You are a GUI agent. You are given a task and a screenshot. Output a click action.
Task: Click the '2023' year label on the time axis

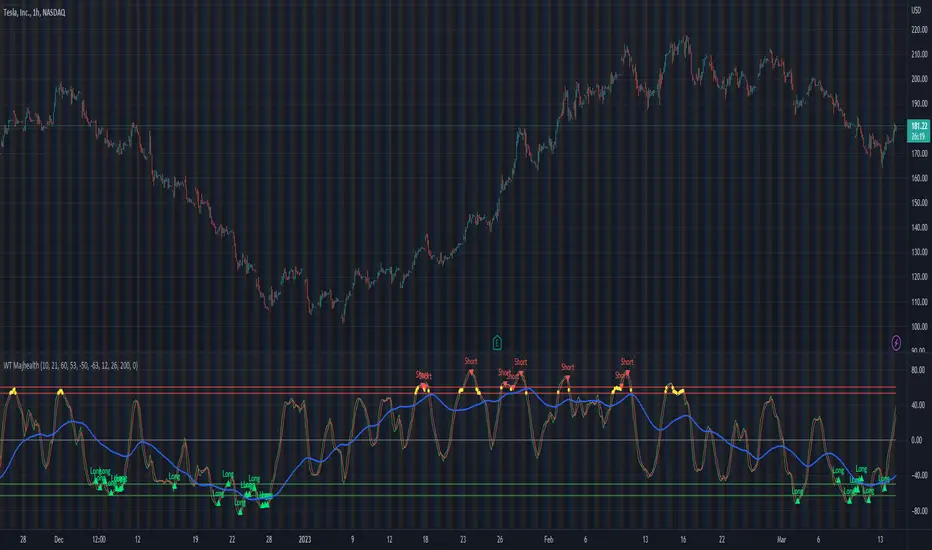305,539
